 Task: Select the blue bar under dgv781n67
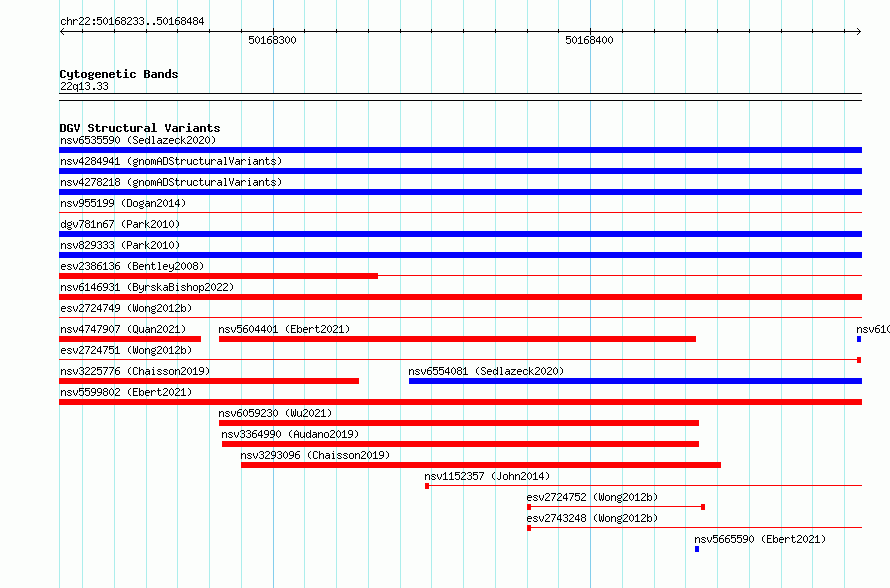coord(460,234)
